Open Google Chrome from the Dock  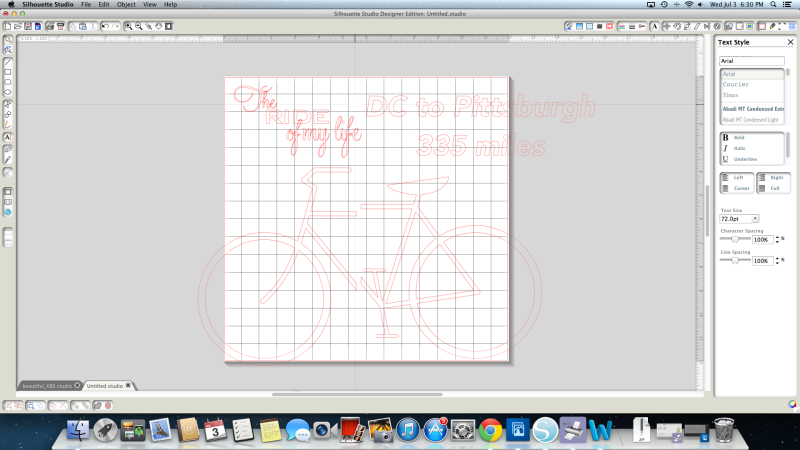click(x=490, y=430)
